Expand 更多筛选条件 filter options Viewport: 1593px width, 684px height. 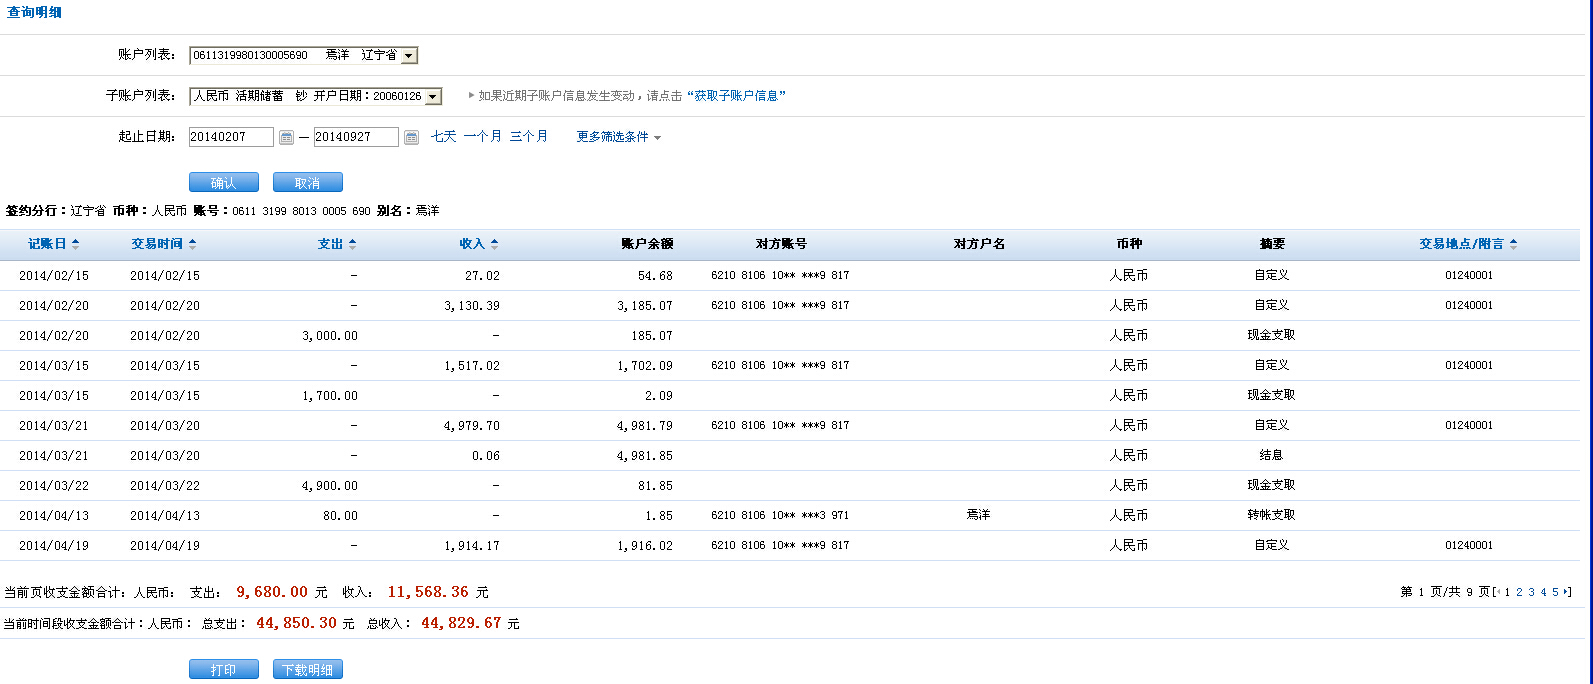[618, 137]
